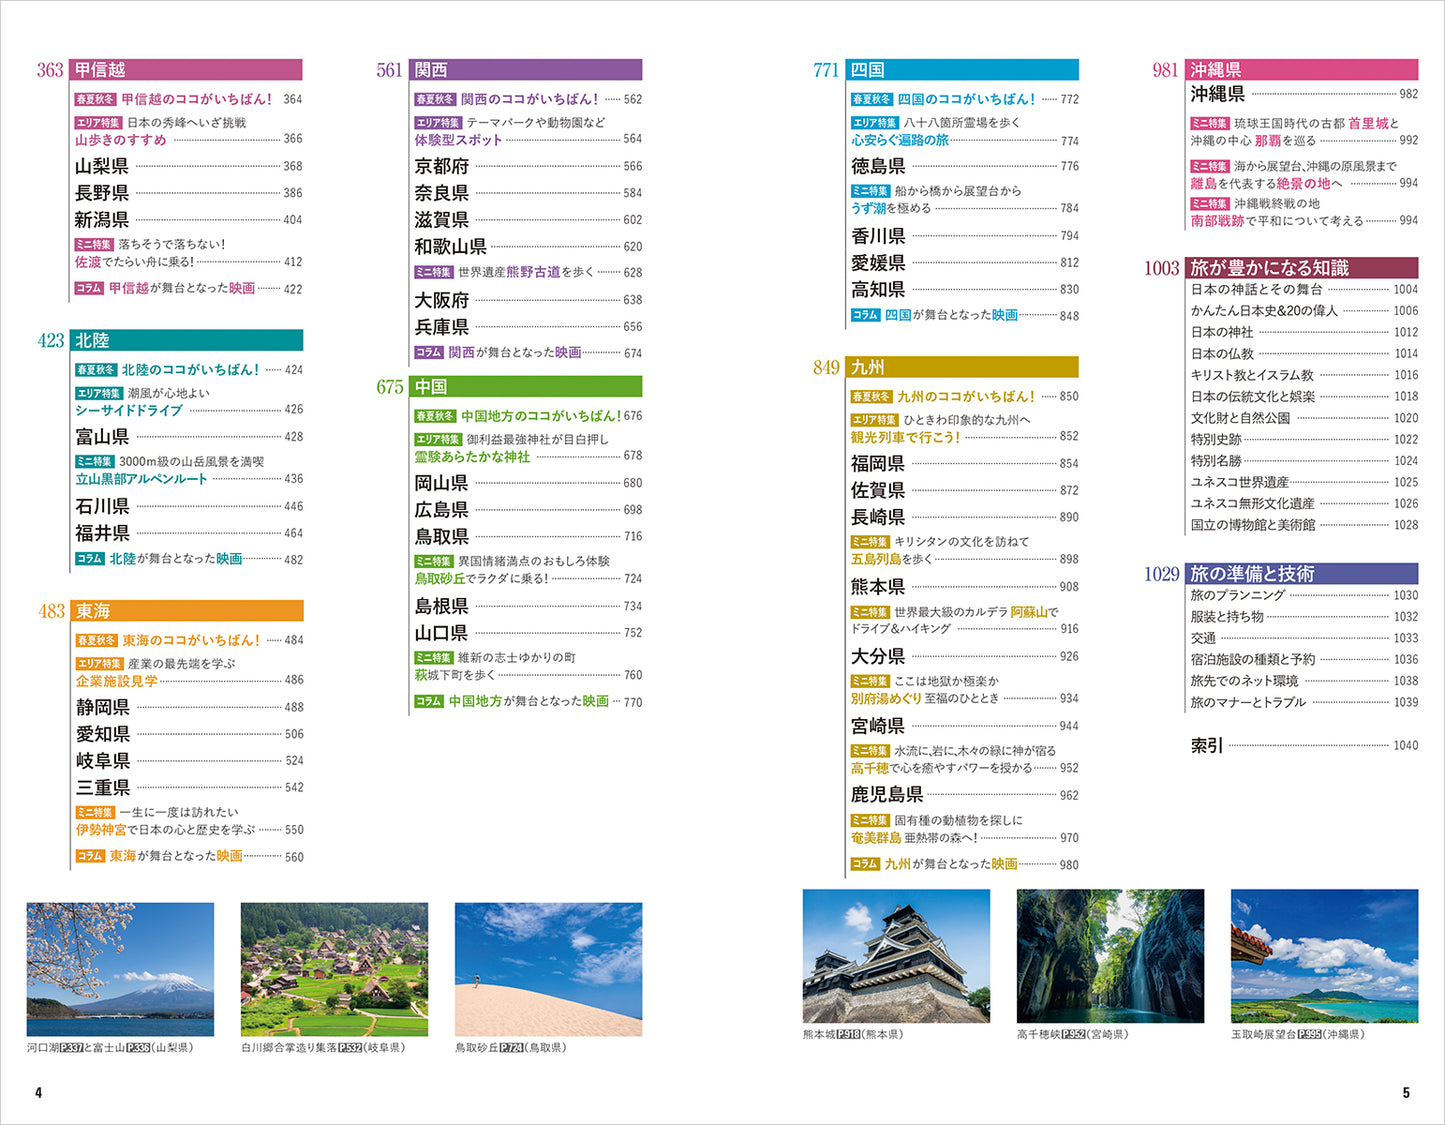1445x1125 pixels.
Task: Click page number 5 at bottom right
Action: click(1405, 1093)
